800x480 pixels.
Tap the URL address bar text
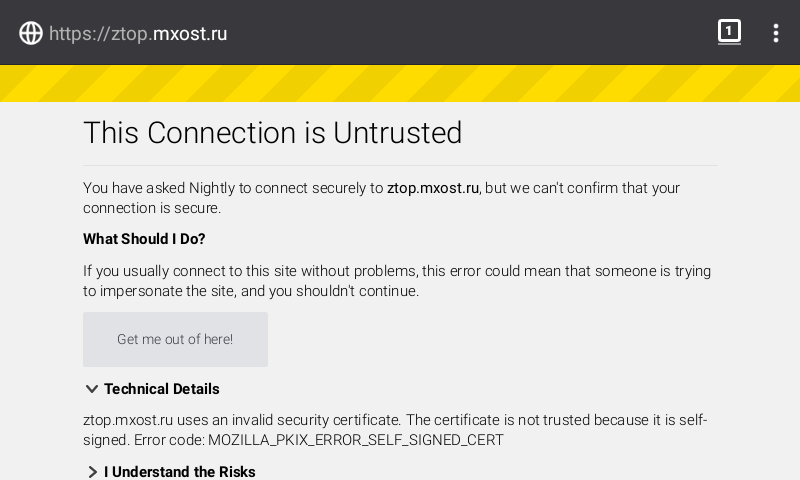coord(138,33)
